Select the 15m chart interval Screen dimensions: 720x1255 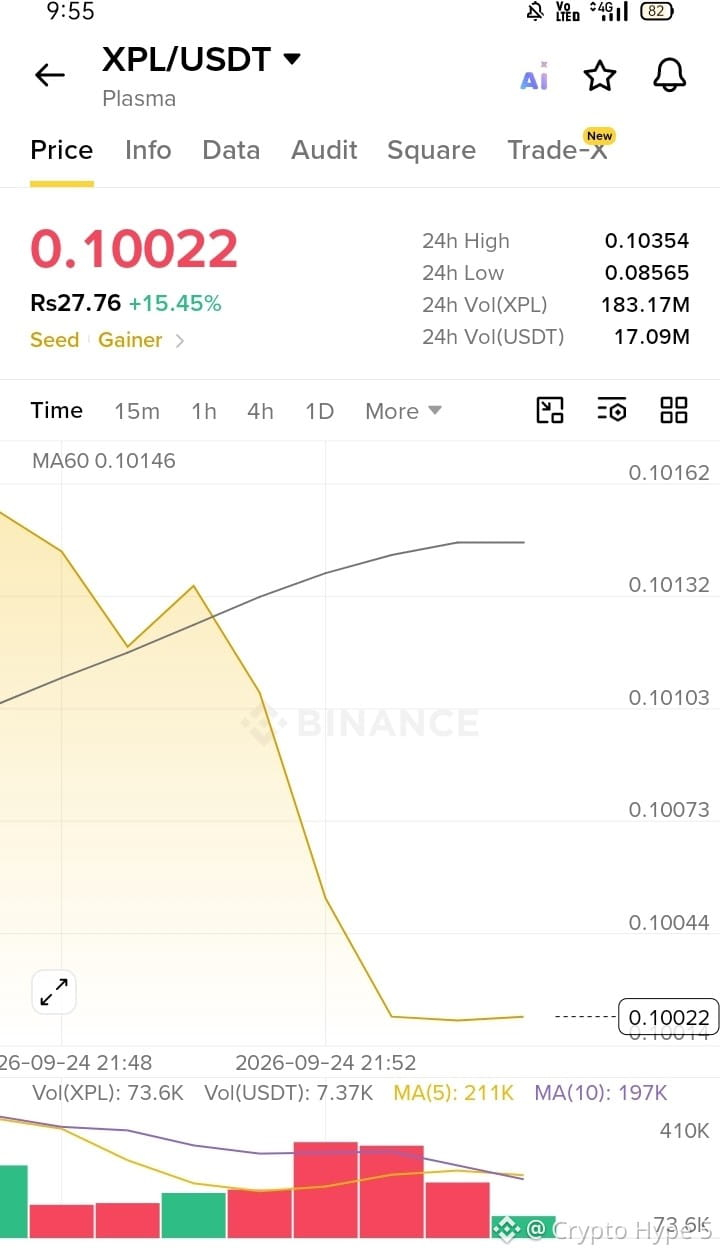137,411
